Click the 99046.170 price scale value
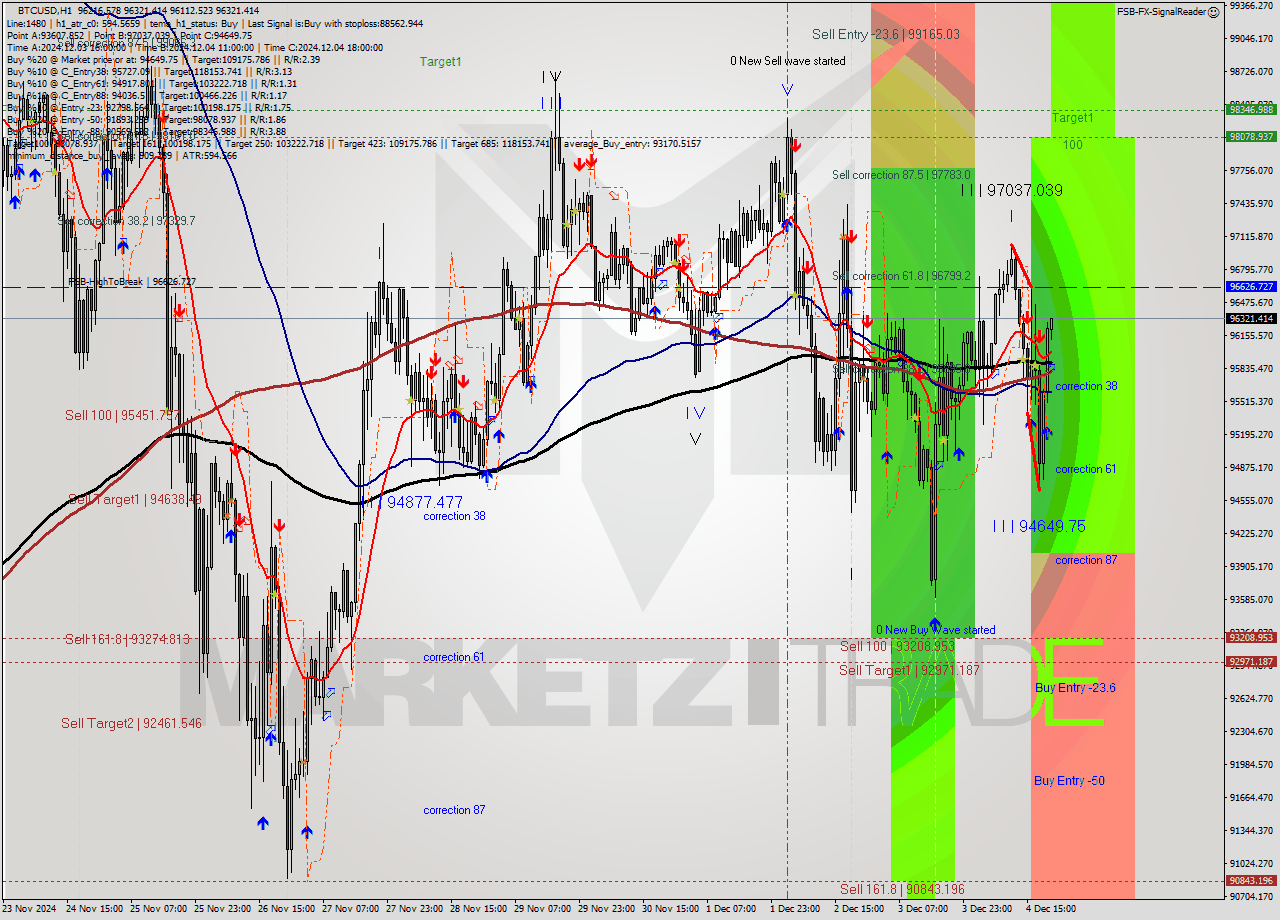The width and height of the screenshot is (1280, 920). (1251, 39)
